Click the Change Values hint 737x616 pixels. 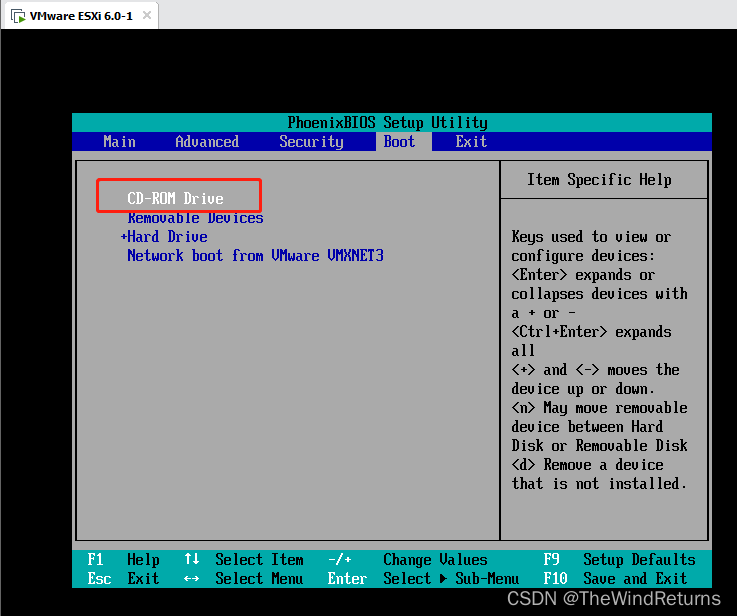435,560
